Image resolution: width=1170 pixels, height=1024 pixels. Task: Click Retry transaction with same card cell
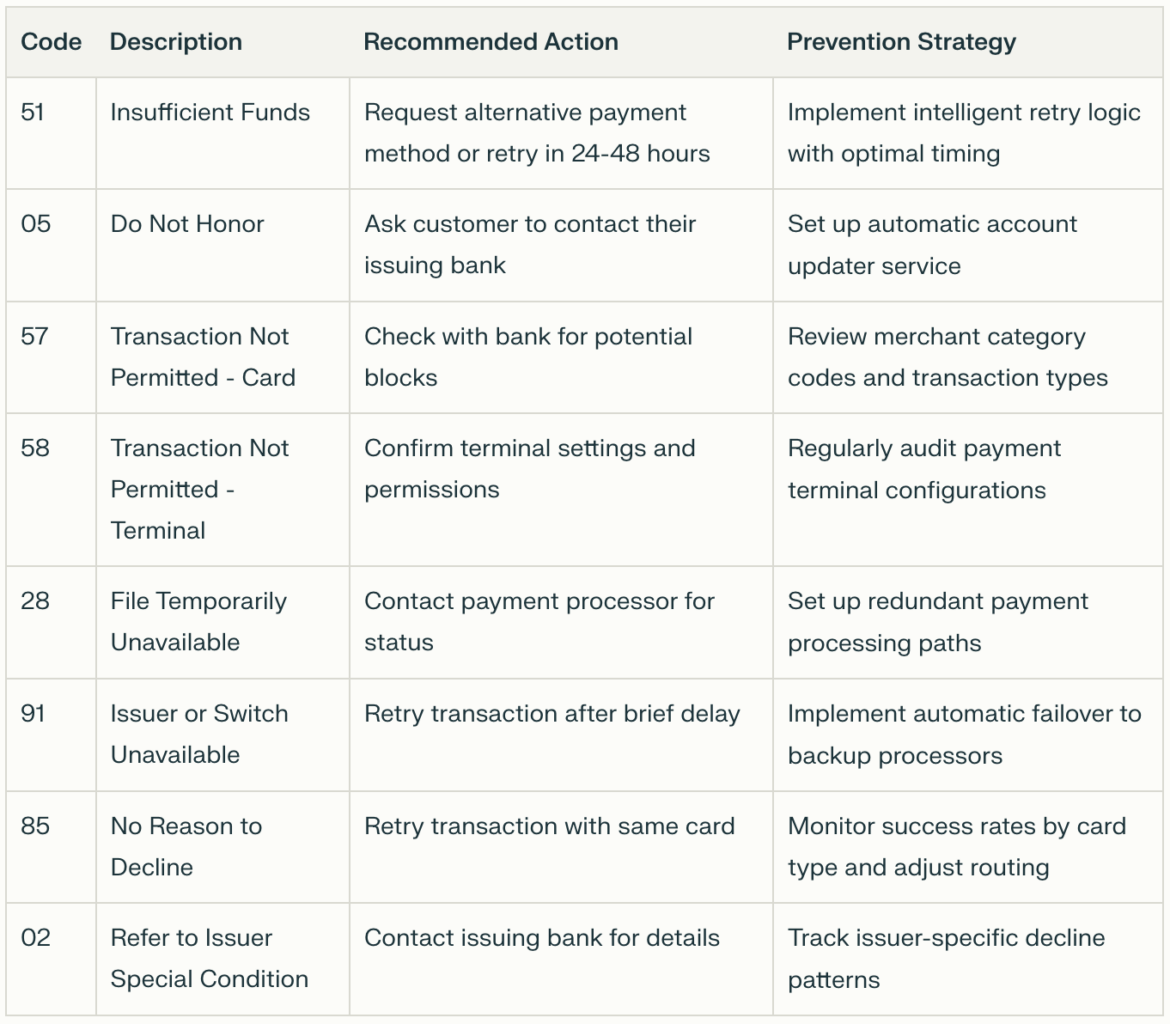549,826
